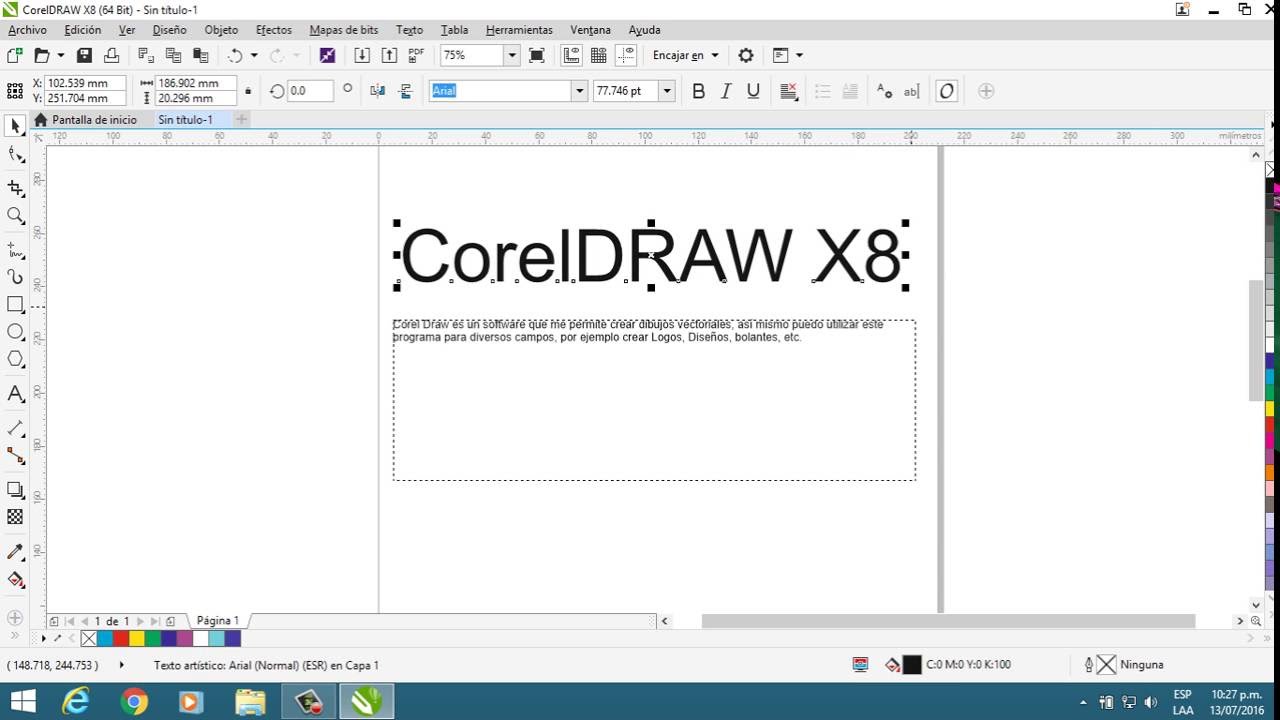Open the Undo history dropdown arrow

coord(254,55)
